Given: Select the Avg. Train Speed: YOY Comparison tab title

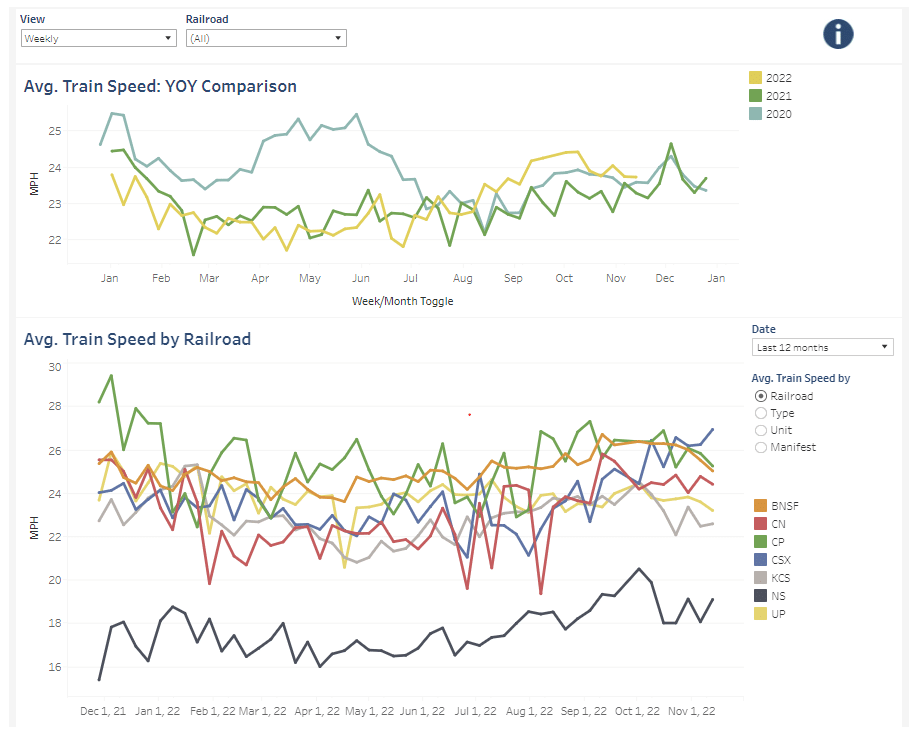Looking at the screenshot, I should tap(160, 86).
